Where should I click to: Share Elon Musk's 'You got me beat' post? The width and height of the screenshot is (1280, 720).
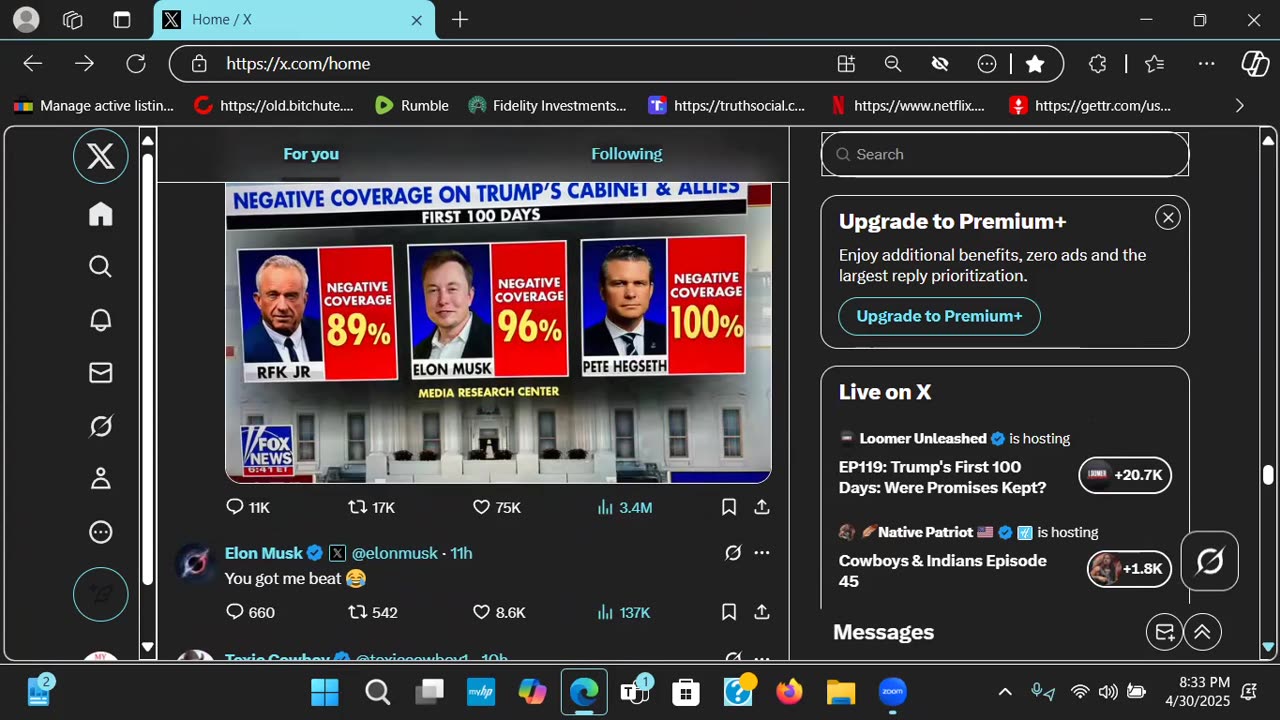tap(762, 612)
